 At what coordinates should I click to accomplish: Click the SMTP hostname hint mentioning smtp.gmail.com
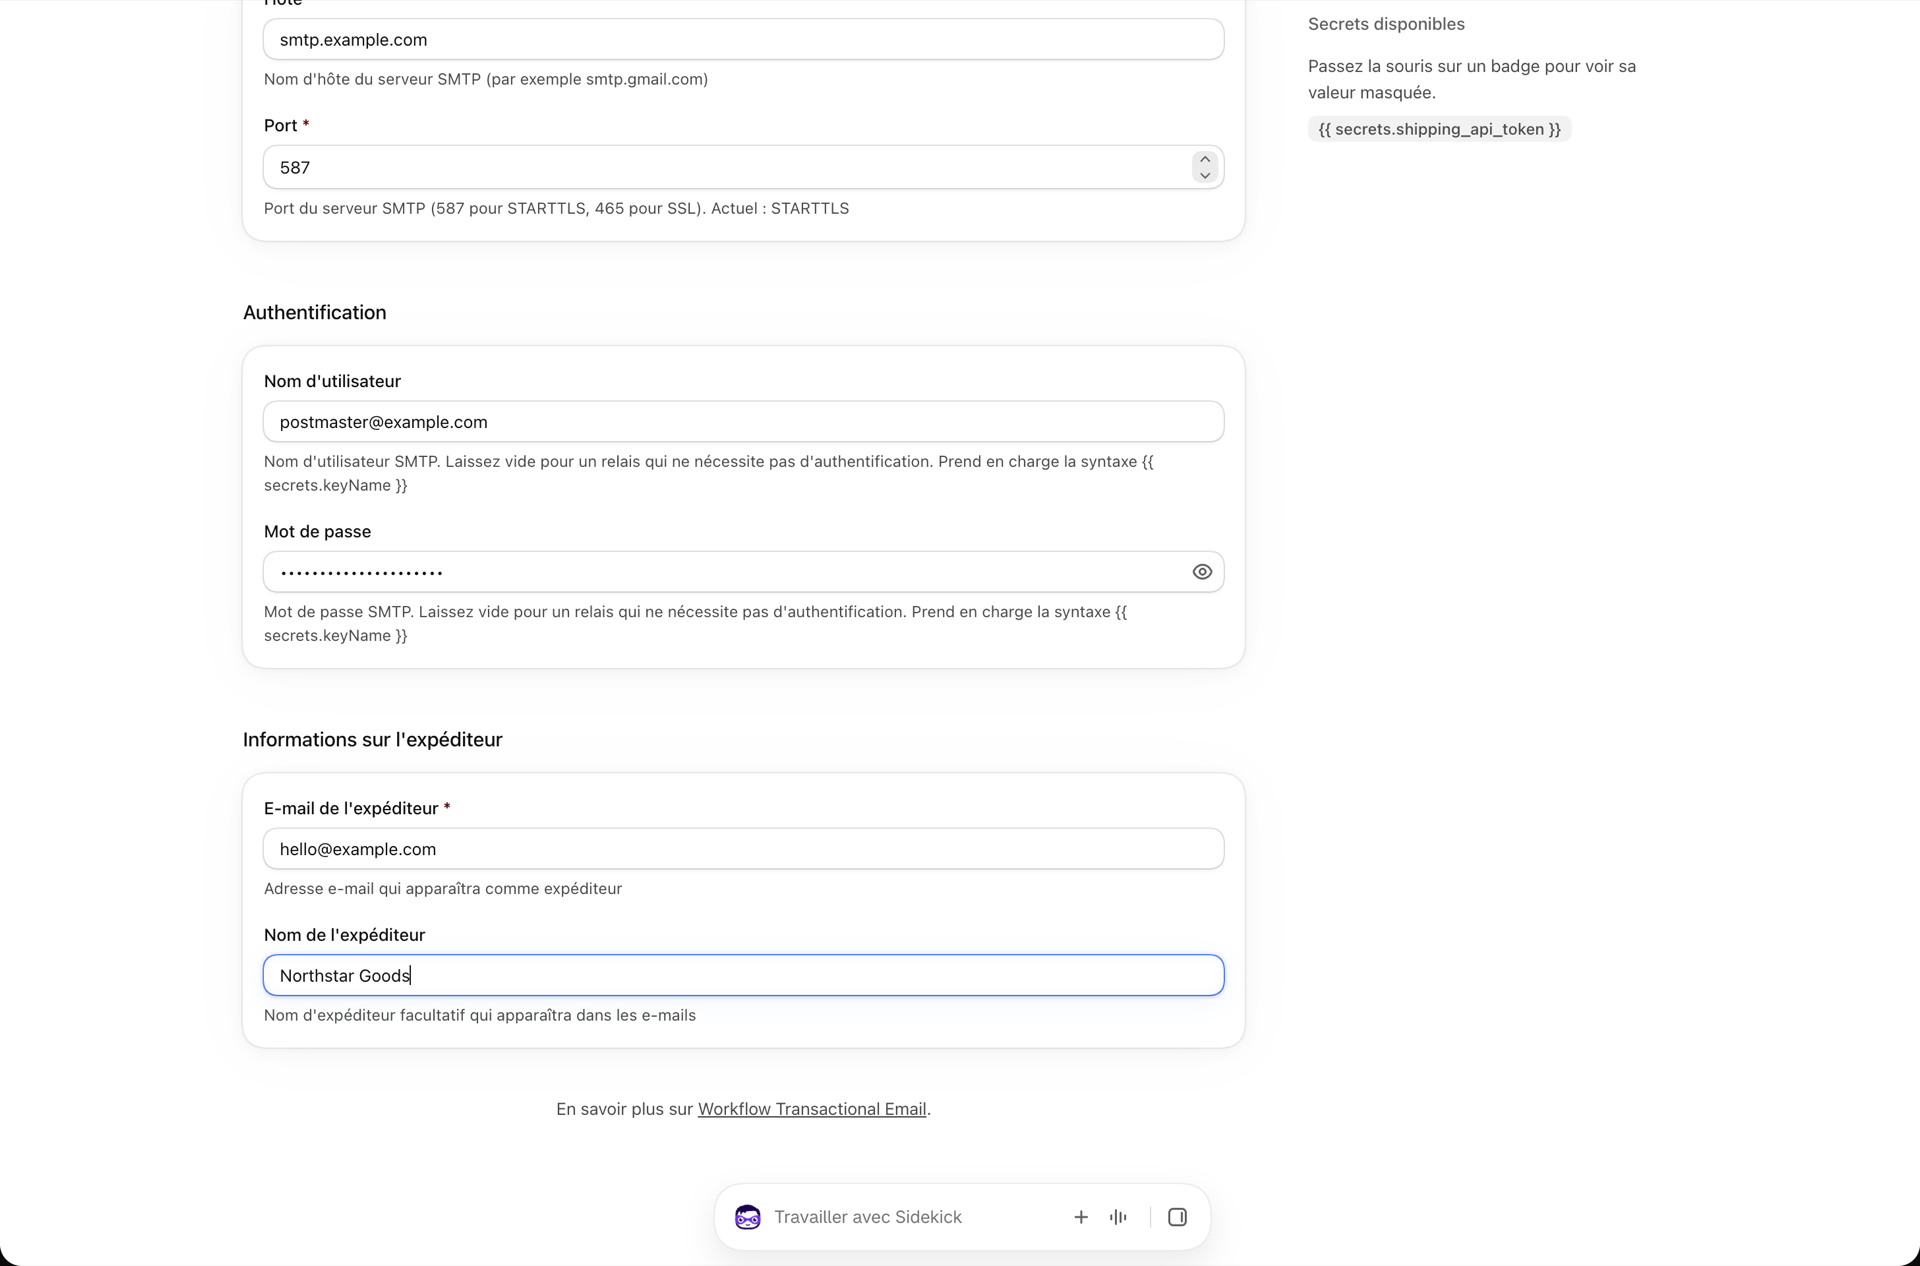tap(486, 79)
